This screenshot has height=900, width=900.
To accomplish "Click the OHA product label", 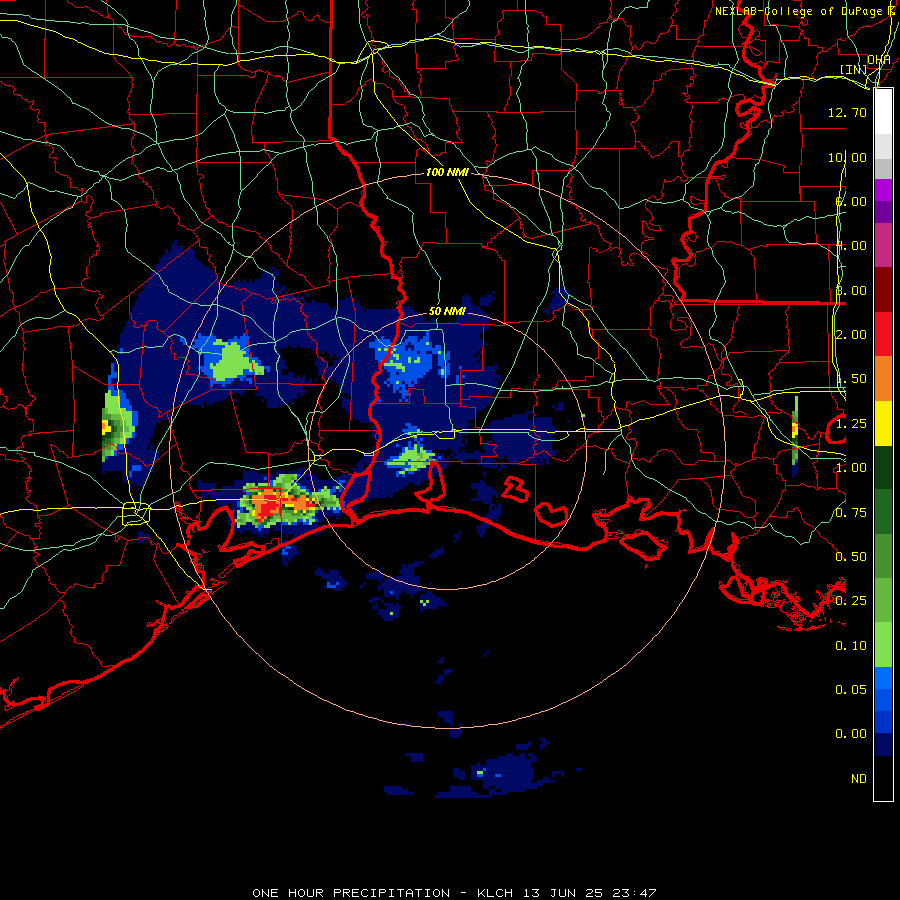I will [x=878, y=60].
